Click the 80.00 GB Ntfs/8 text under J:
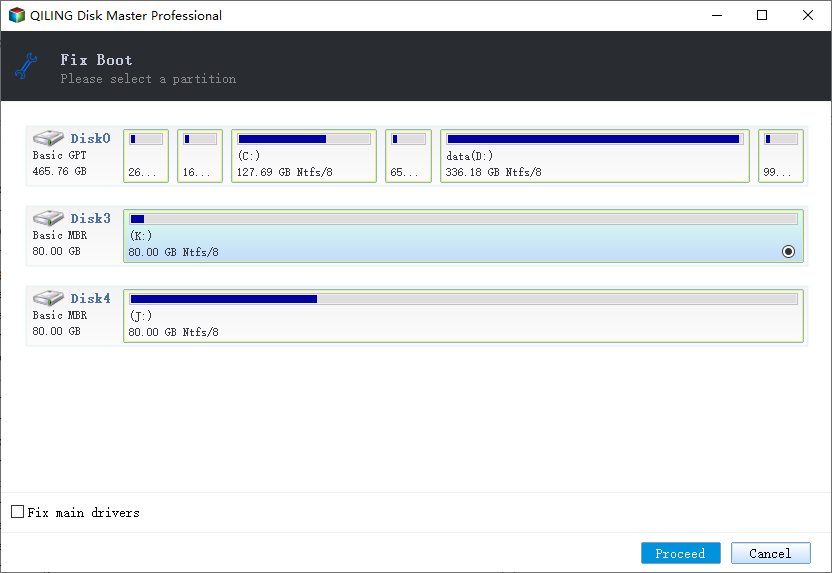The width and height of the screenshot is (832, 573). [x=174, y=332]
